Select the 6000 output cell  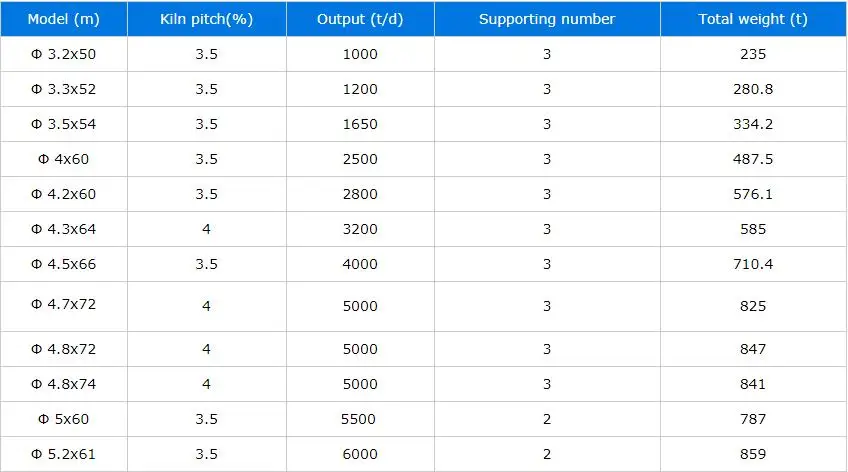[360, 454]
